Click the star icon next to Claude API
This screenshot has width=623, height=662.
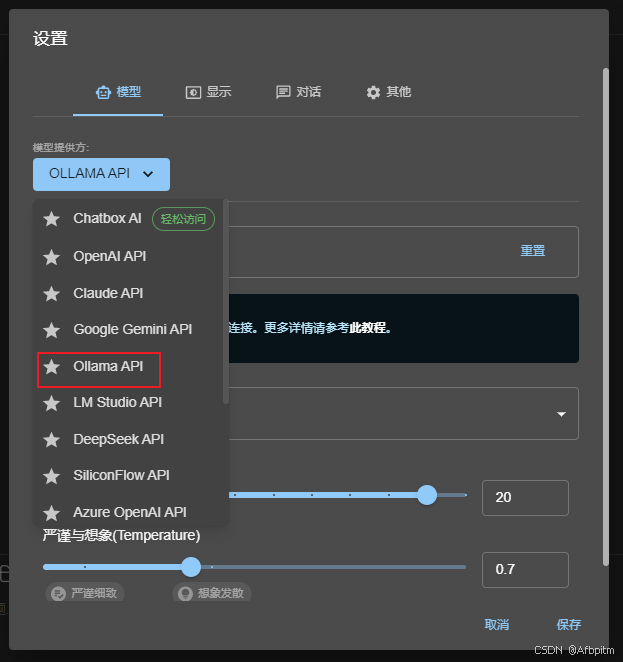pos(51,294)
